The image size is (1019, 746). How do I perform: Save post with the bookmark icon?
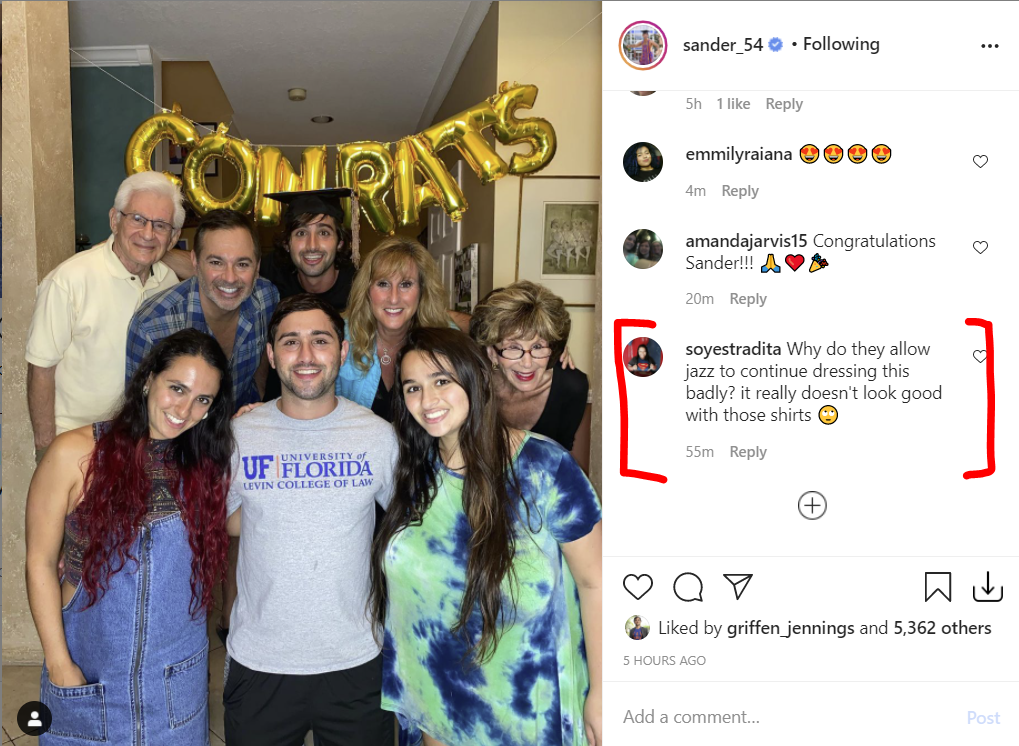pos(937,587)
